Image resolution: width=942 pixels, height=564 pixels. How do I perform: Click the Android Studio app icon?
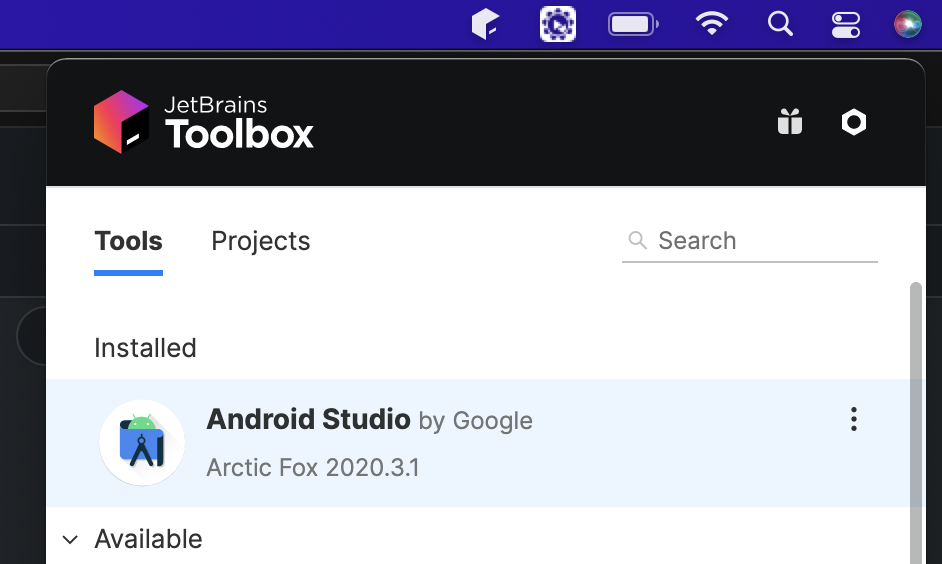(x=142, y=443)
